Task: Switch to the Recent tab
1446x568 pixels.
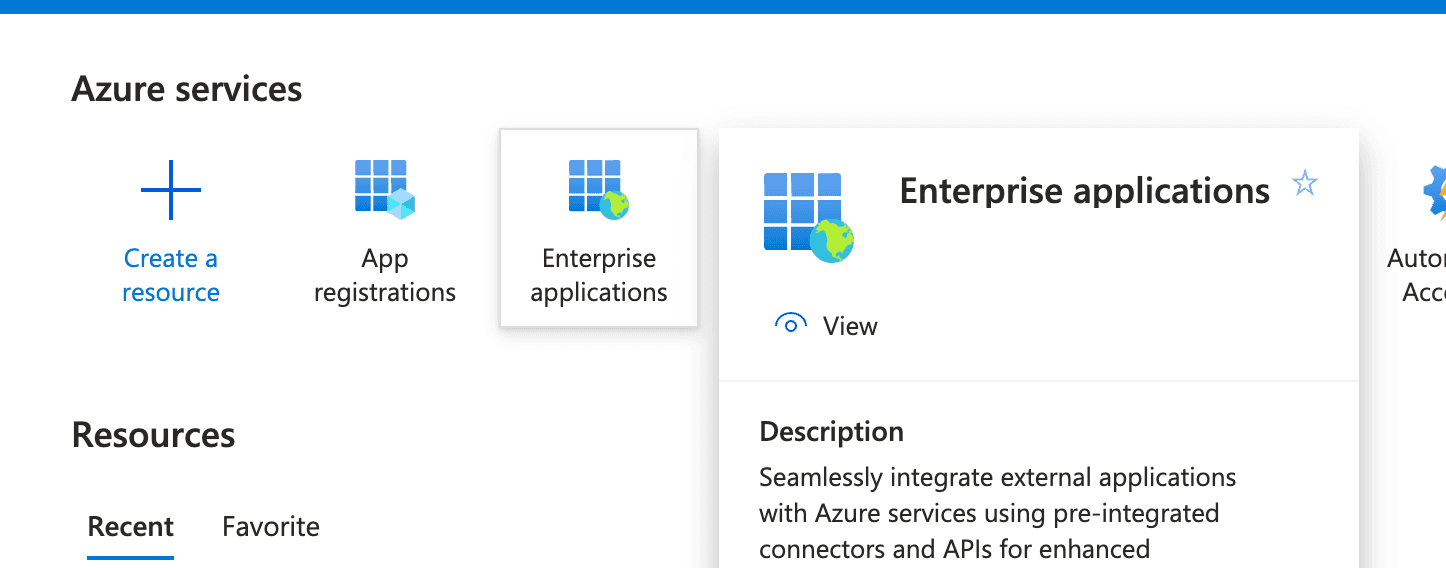Action: (x=131, y=526)
